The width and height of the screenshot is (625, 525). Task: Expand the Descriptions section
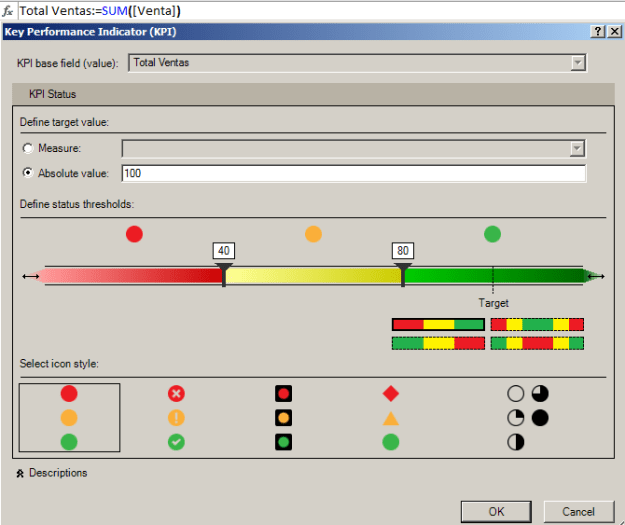[20, 473]
